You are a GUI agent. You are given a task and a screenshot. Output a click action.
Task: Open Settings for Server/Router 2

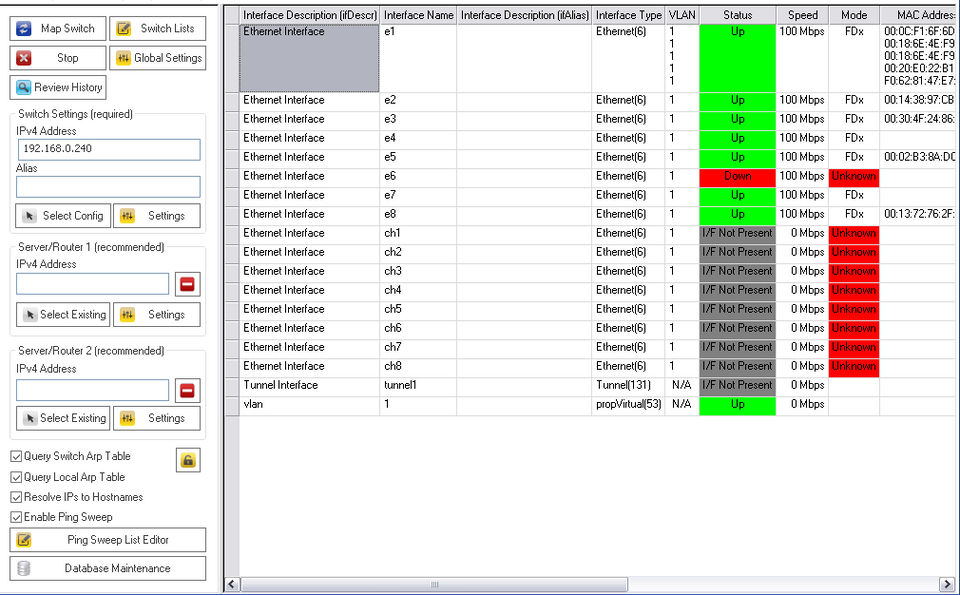[x=157, y=418]
